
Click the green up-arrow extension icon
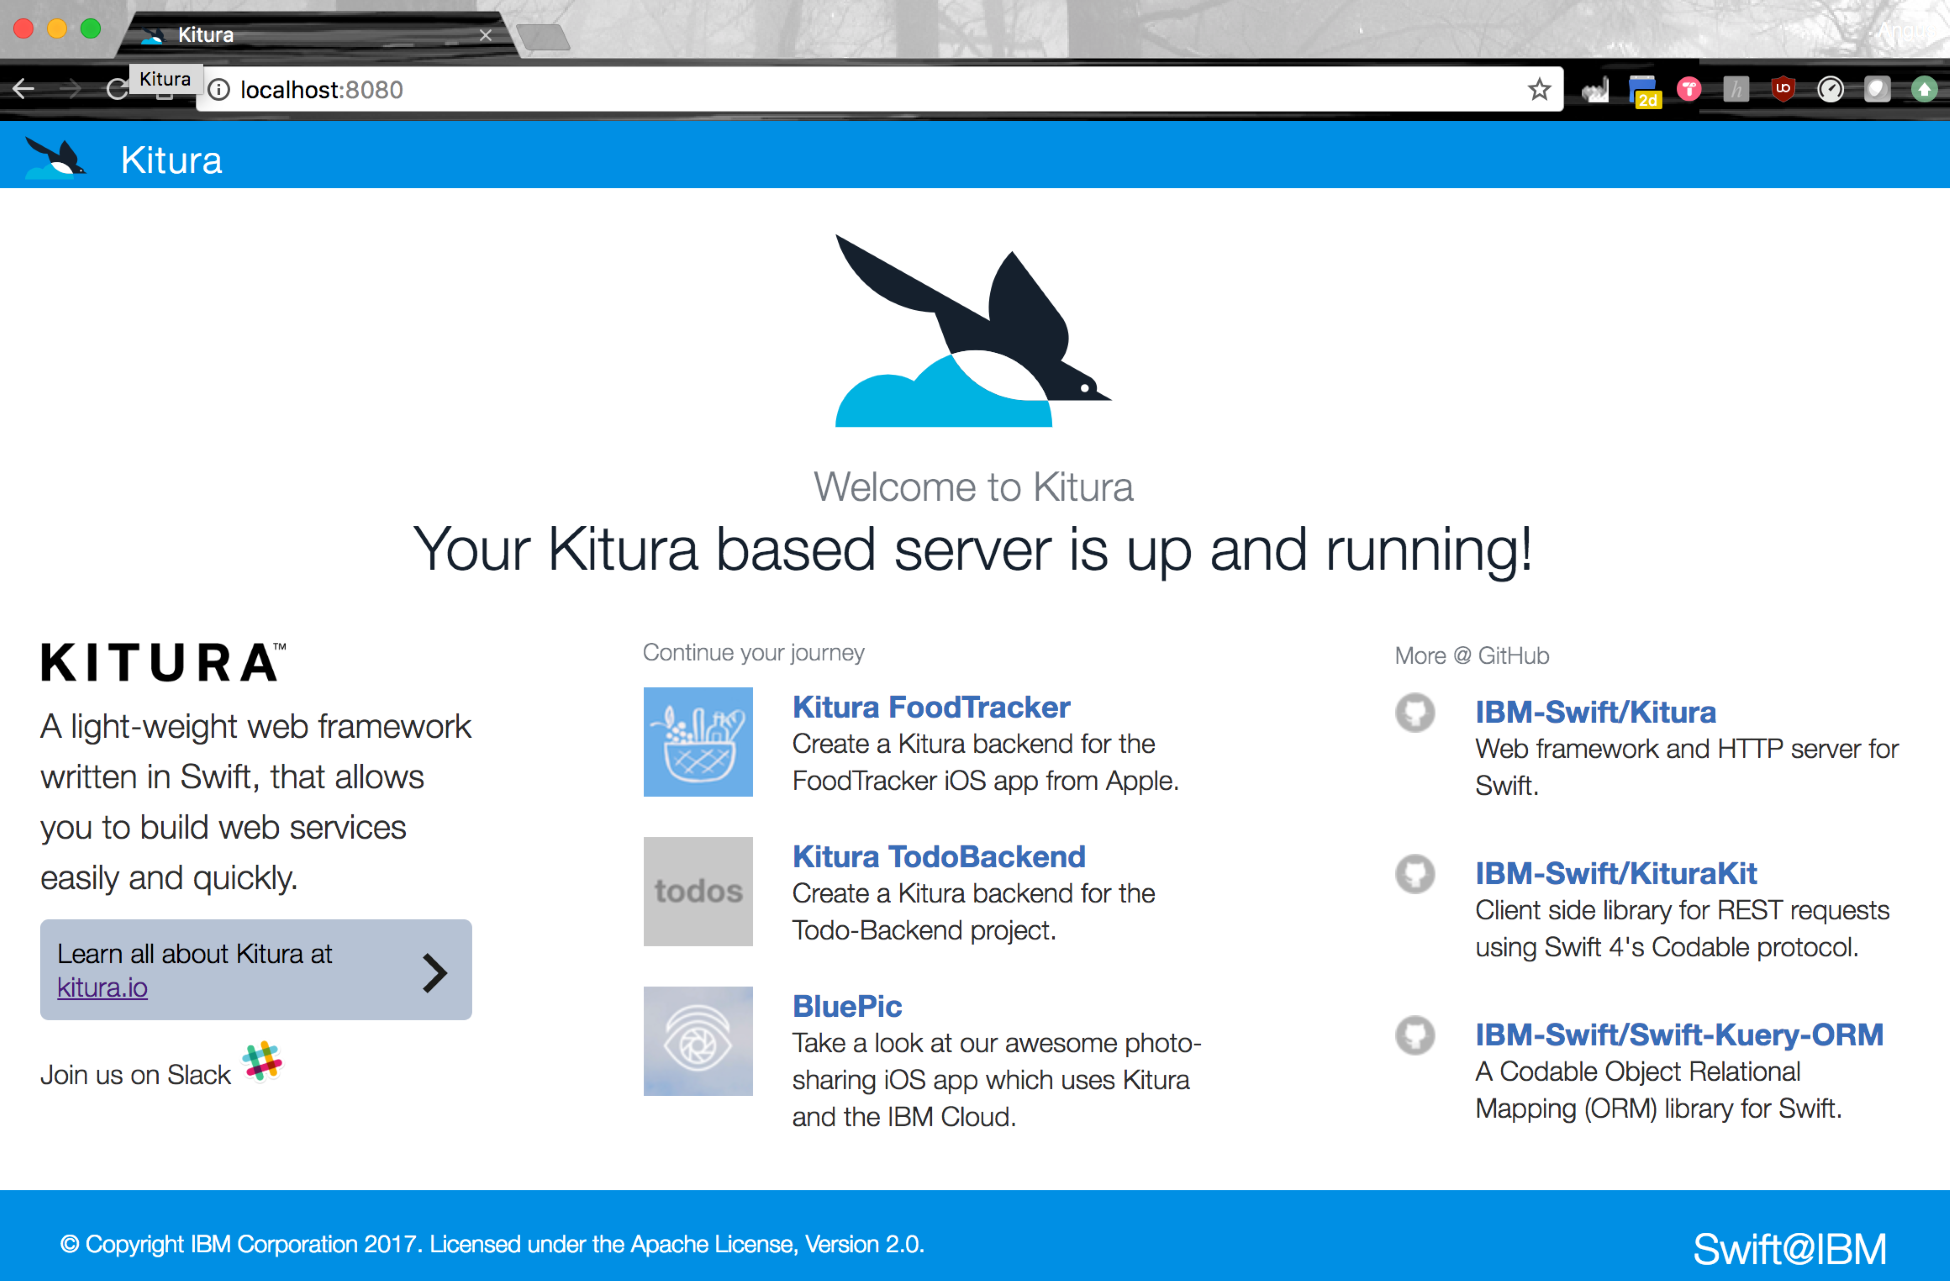pos(1923,90)
